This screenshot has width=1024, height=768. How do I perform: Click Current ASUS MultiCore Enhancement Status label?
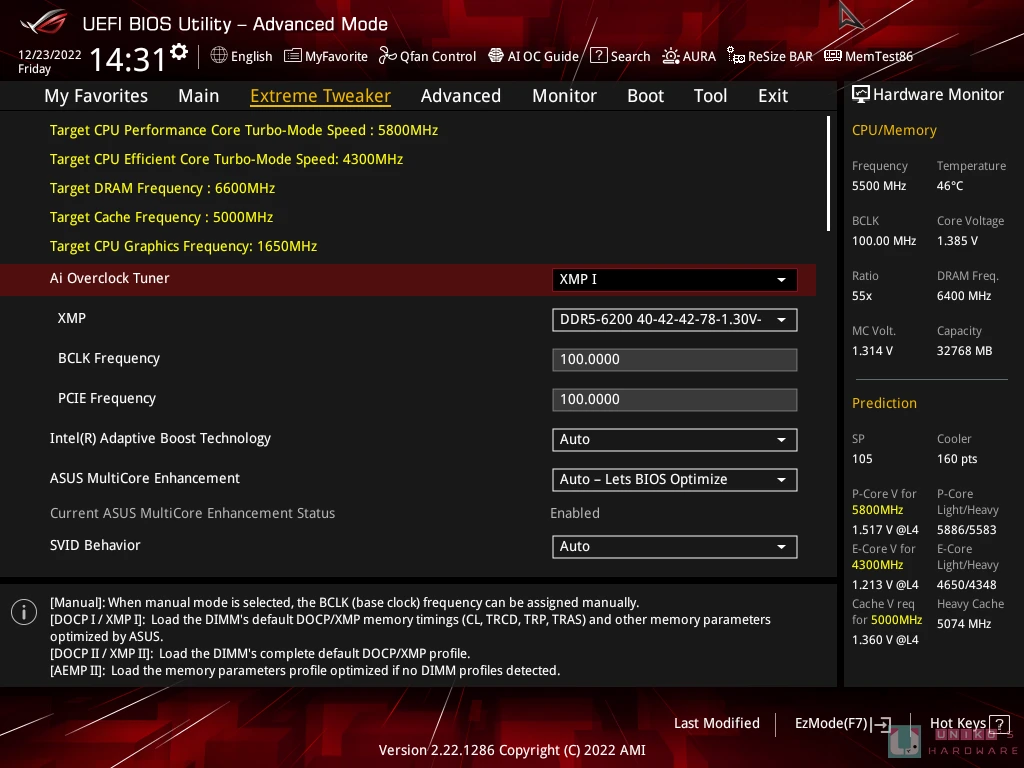coord(192,513)
